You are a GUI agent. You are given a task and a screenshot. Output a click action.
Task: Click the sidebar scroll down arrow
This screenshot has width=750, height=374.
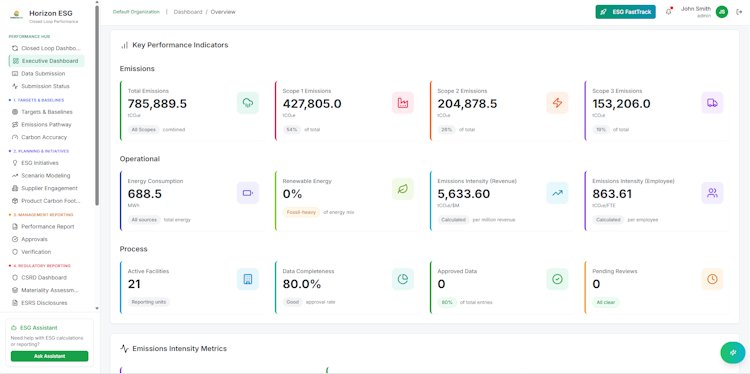[97, 308]
